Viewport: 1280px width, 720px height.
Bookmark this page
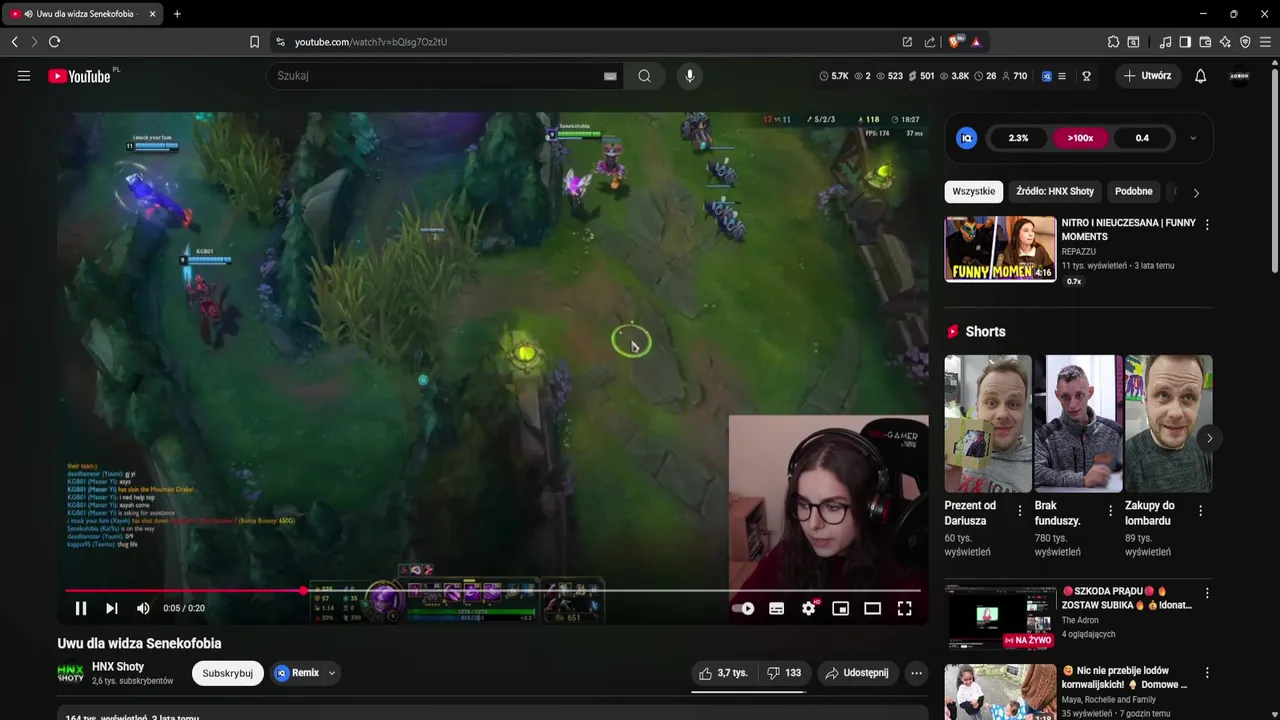click(254, 42)
